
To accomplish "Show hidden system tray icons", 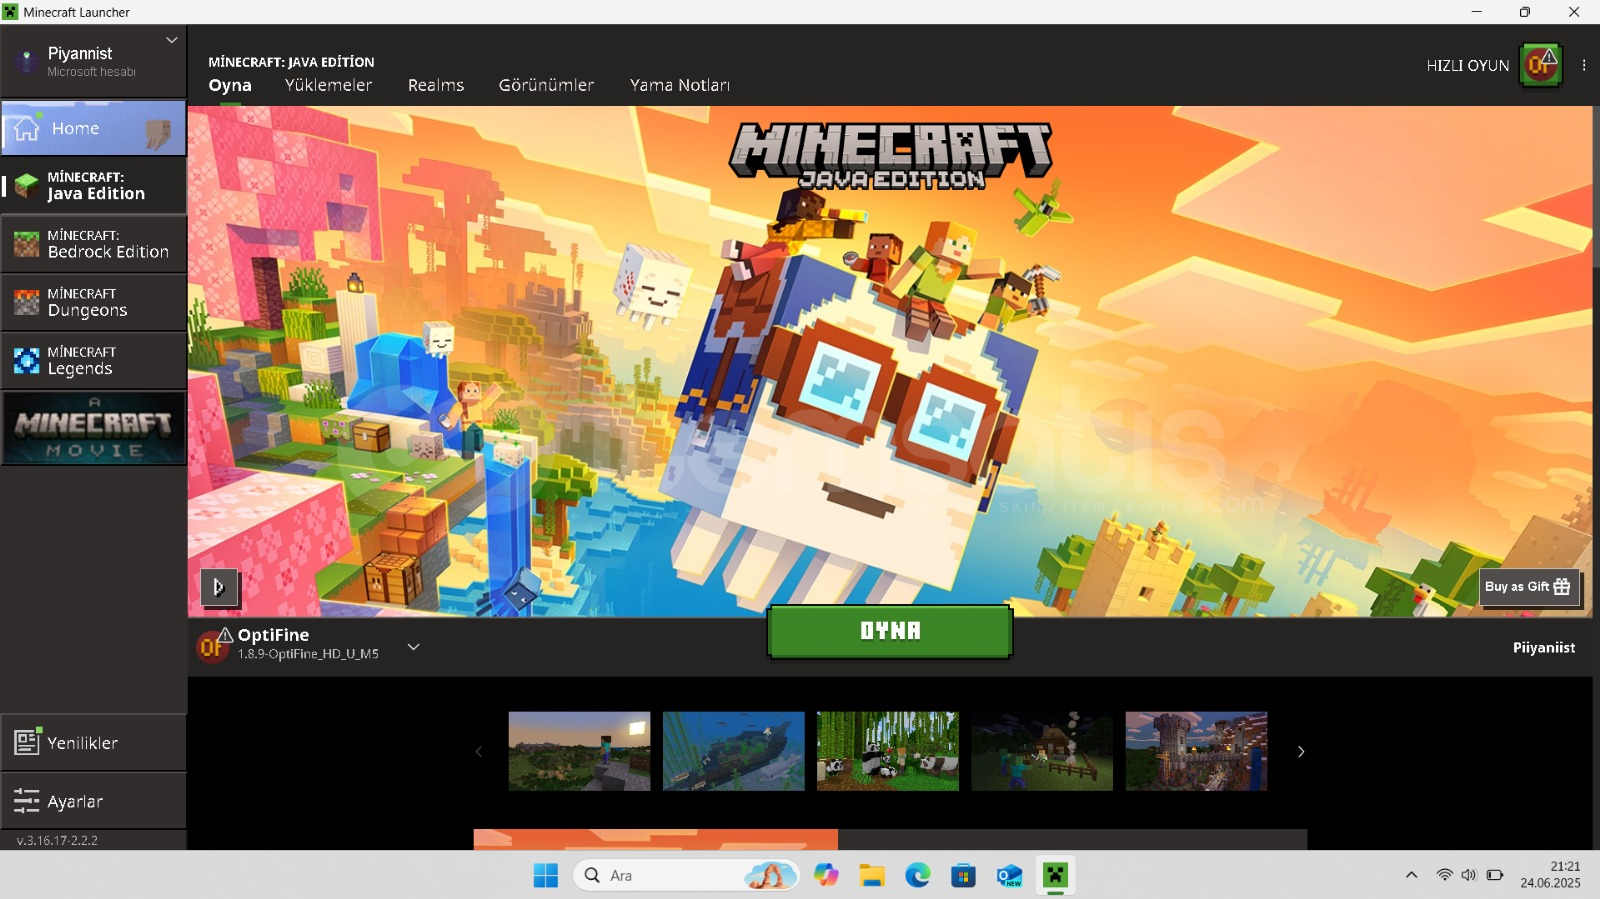I will pos(1411,875).
